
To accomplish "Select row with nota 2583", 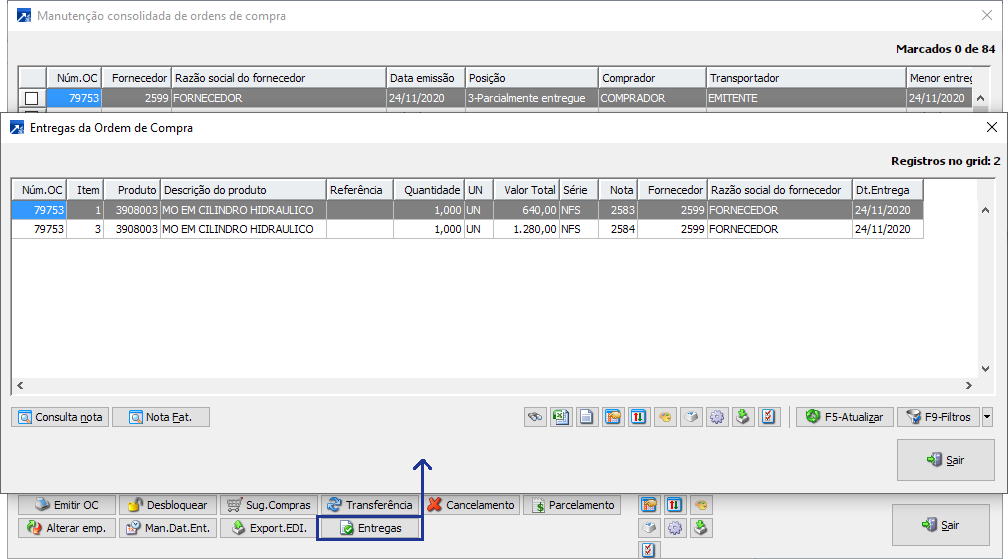I will 467,210.
